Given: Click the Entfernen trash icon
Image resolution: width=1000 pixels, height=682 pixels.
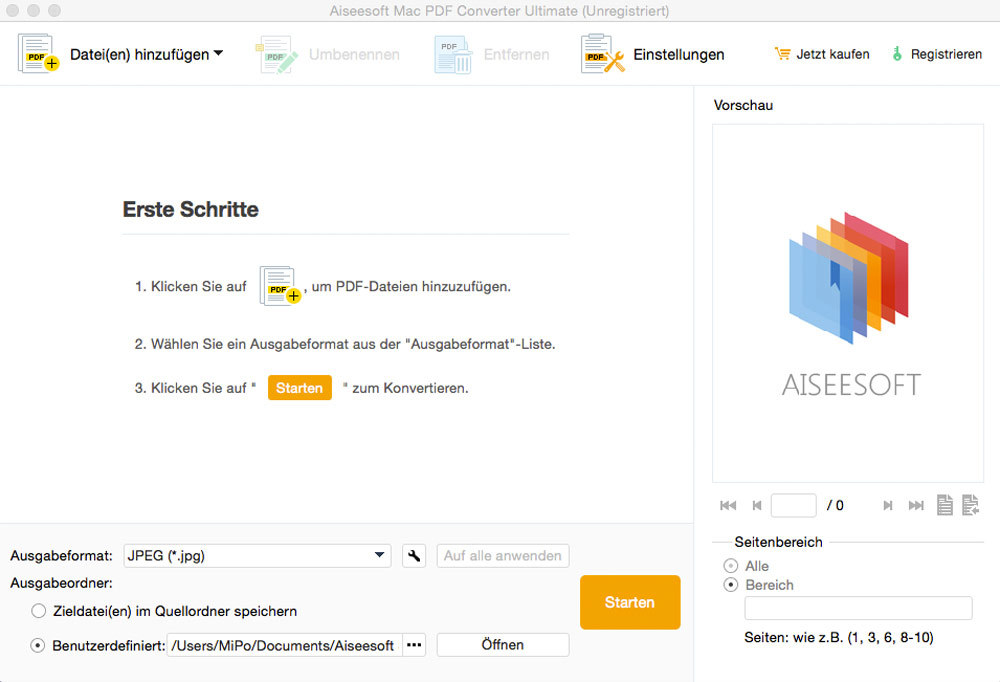Looking at the screenshot, I should click(x=453, y=55).
